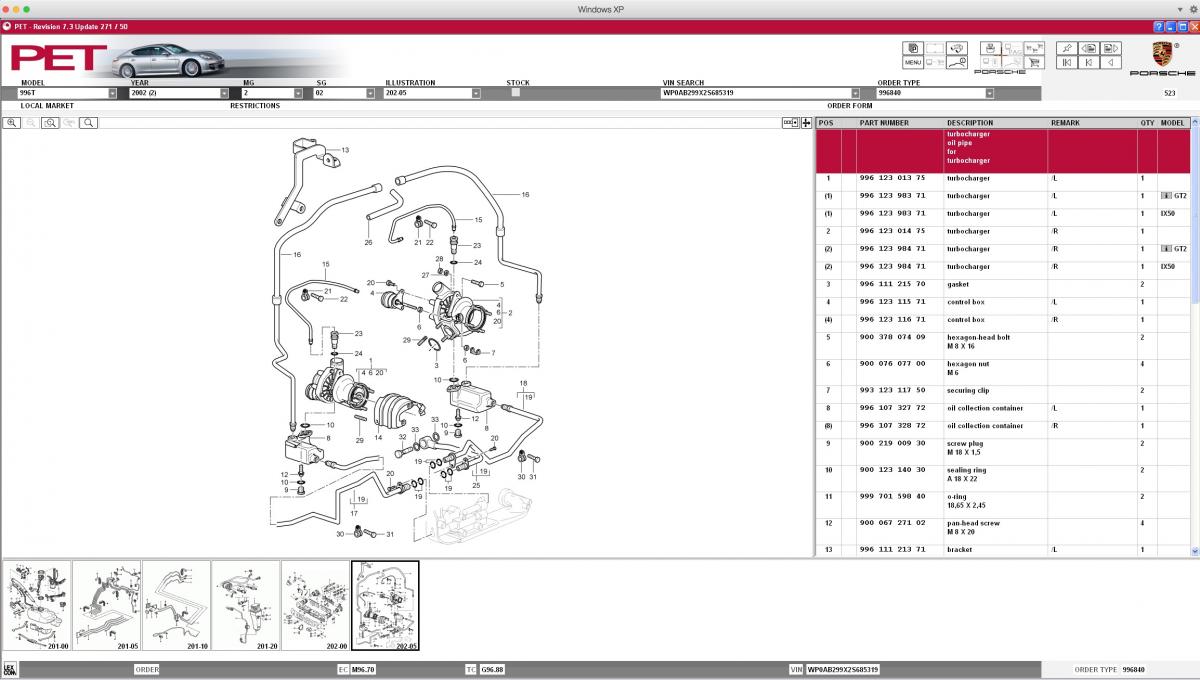Click the cross-arrows pan icon
Viewport: 1200px width, 680px height.
click(807, 123)
